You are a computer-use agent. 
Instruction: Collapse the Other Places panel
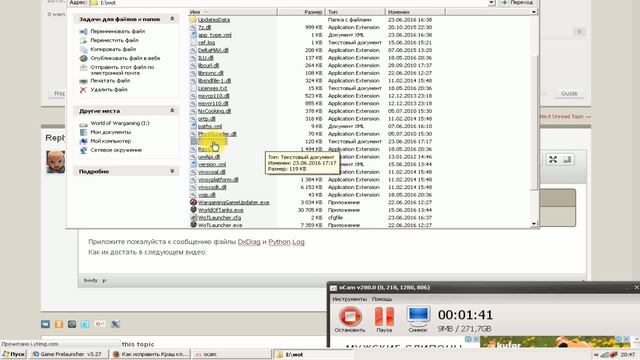[x=172, y=111]
